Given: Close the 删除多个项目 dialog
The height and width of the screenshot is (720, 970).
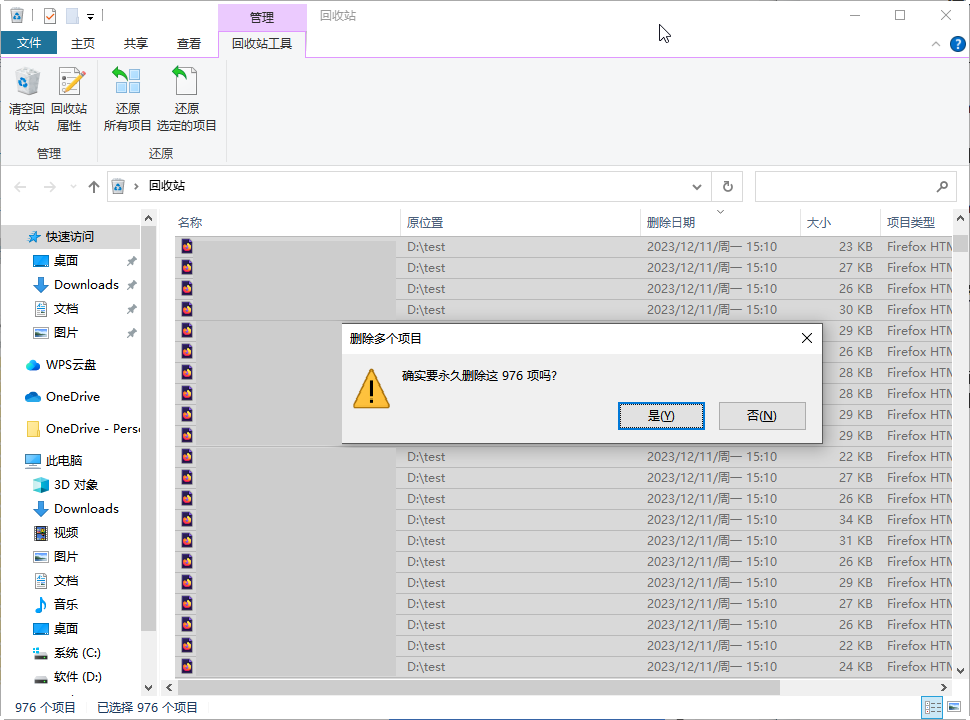Looking at the screenshot, I should click(x=807, y=338).
